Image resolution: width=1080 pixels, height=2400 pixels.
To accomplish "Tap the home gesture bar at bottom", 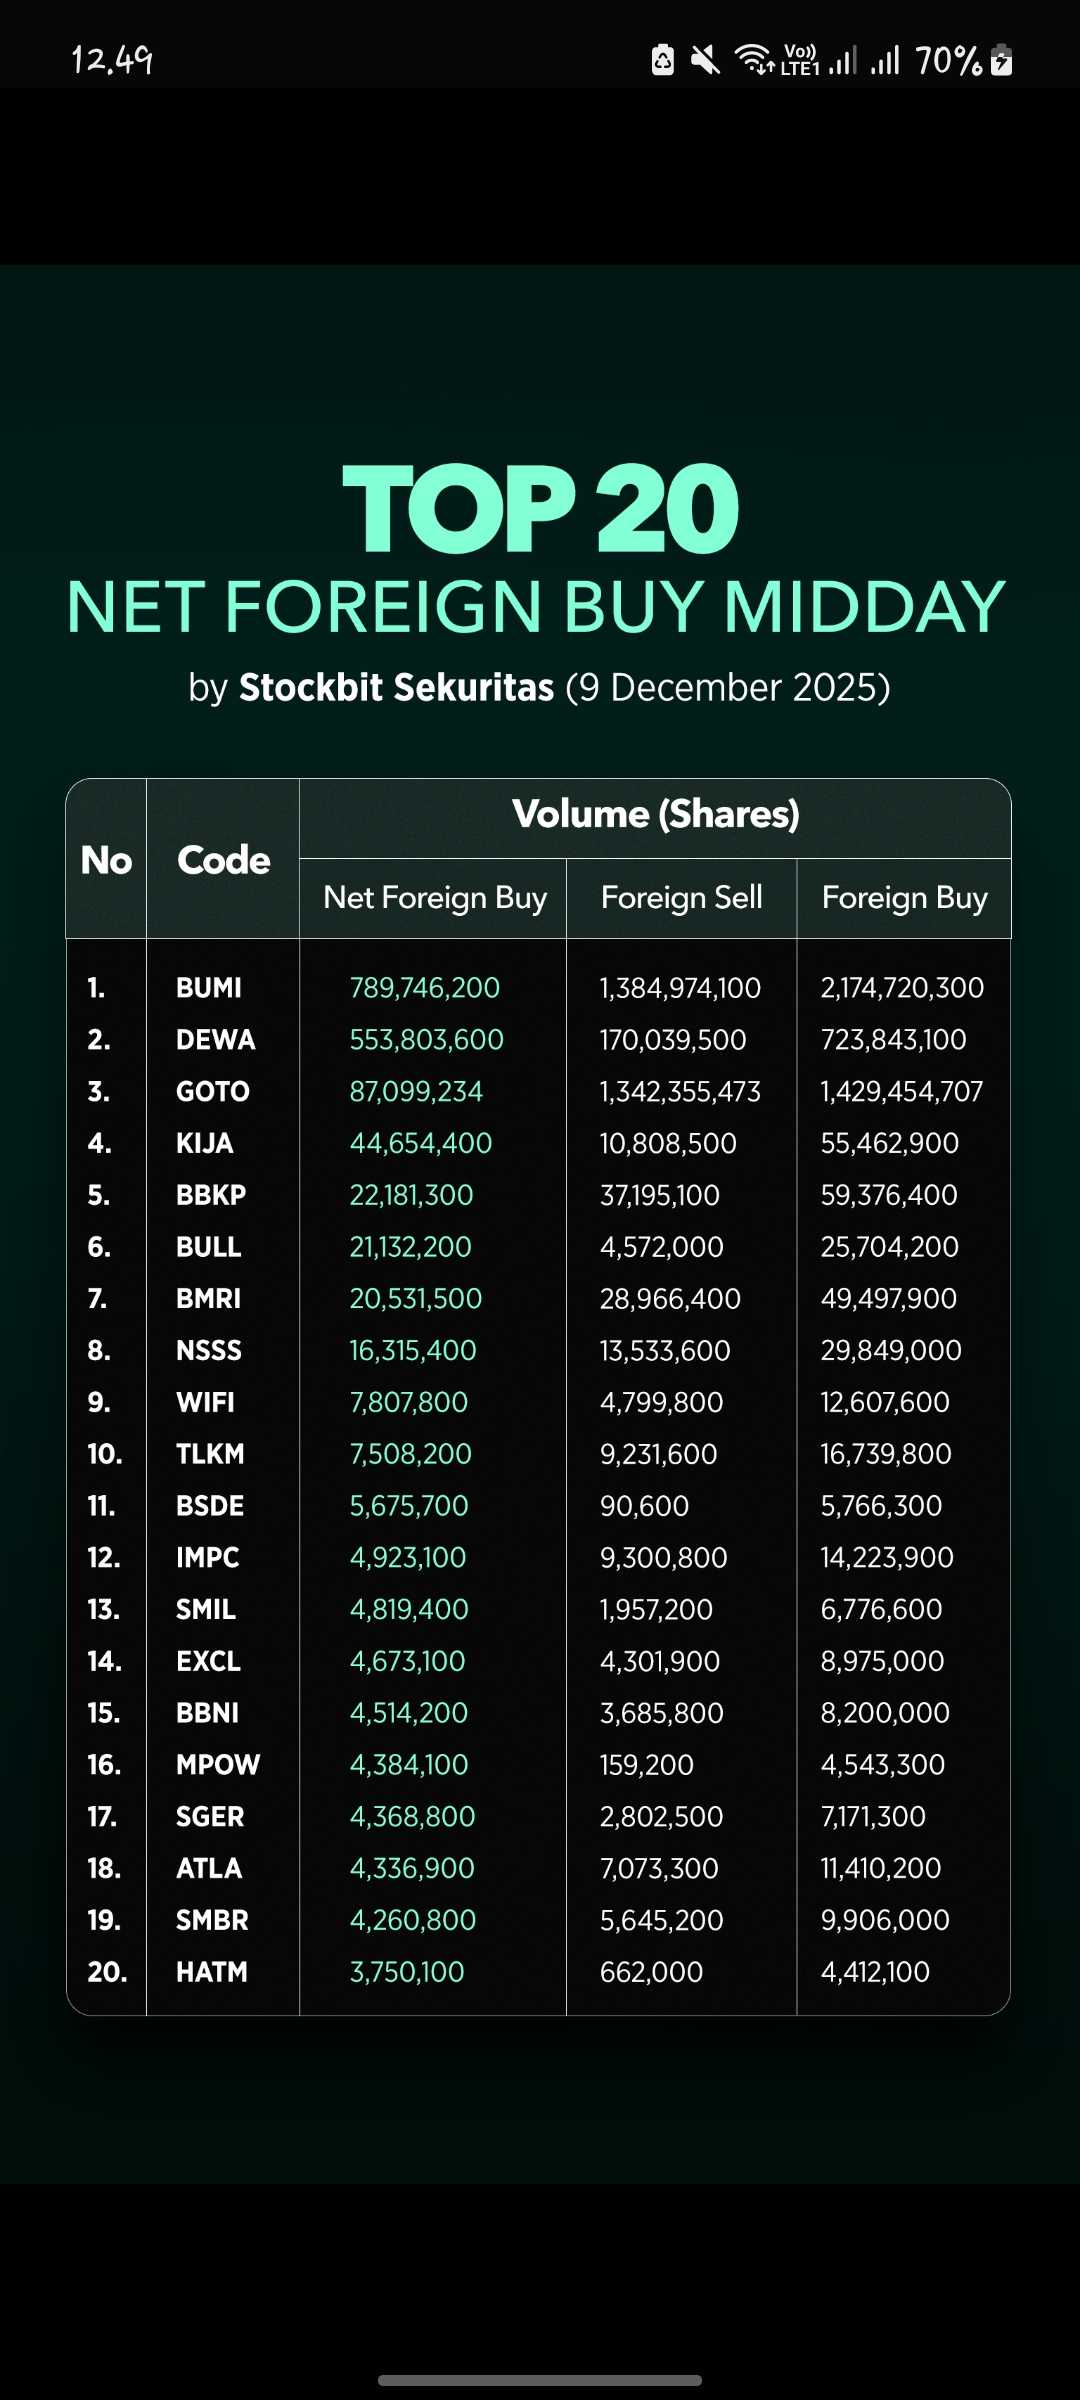I will click(540, 2380).
